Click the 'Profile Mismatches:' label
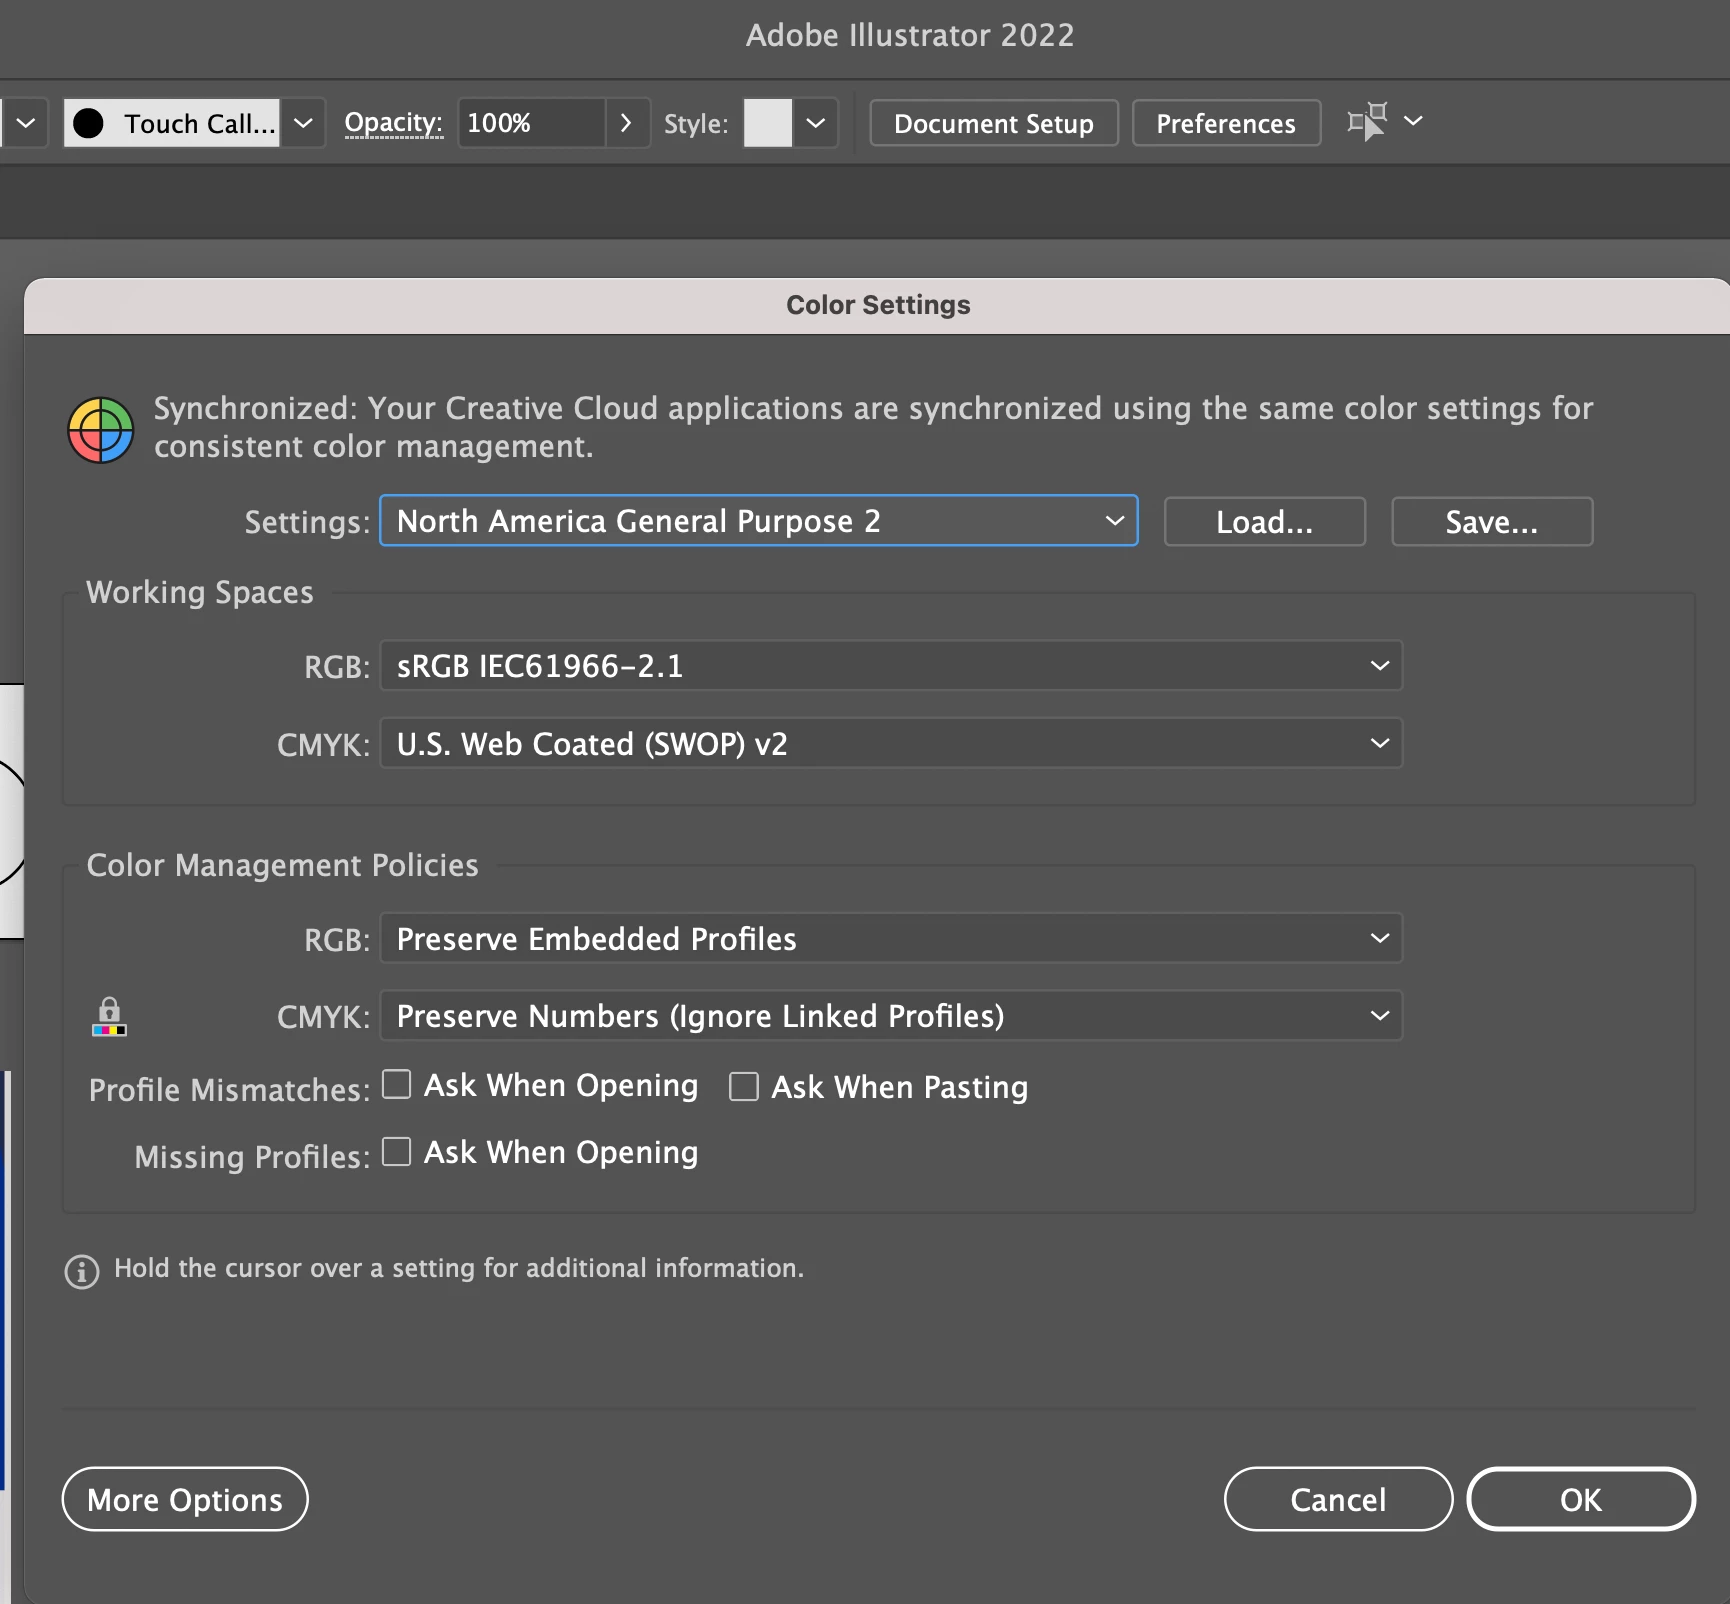The image size is (1730, 1604). (230, 1089)
